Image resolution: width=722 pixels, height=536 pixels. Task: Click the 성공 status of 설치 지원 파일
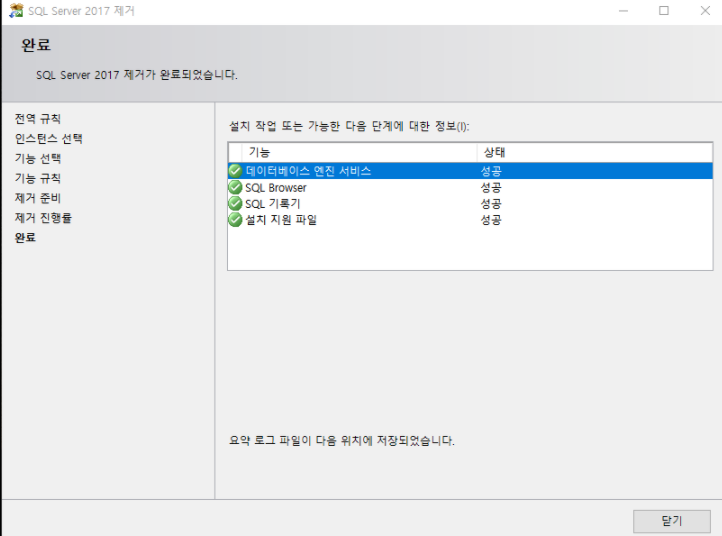point(491,220)
